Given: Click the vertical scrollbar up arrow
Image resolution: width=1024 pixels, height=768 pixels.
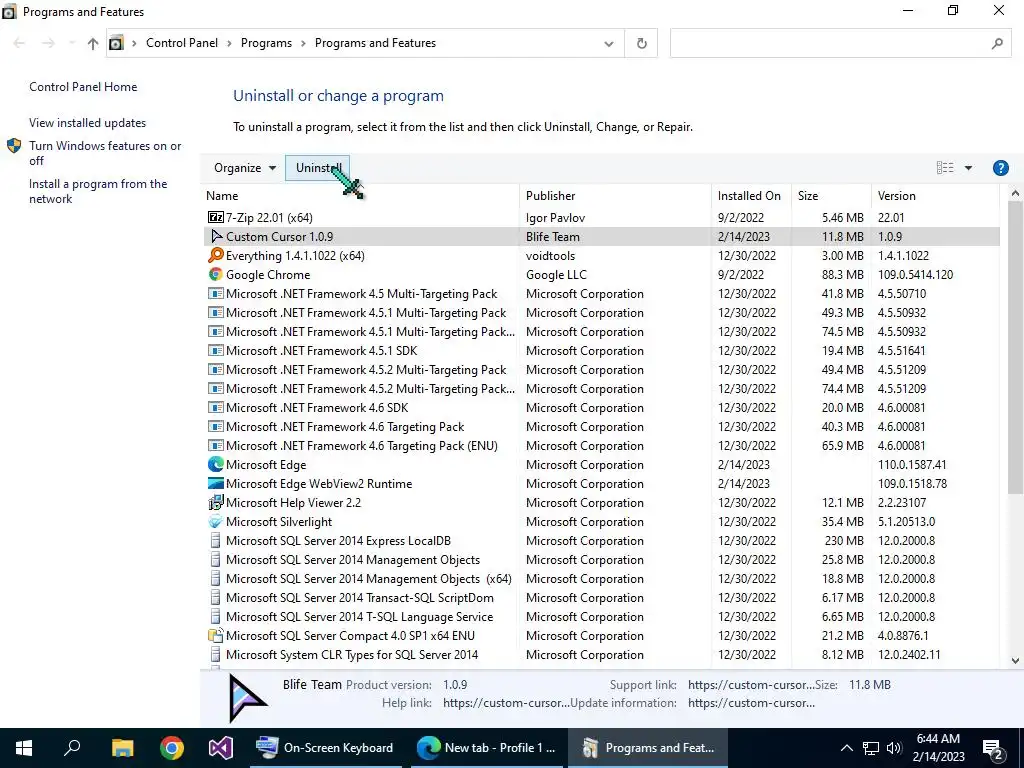Looking at the screenshot, I should pyautogui.click(x=1015, y=193).
